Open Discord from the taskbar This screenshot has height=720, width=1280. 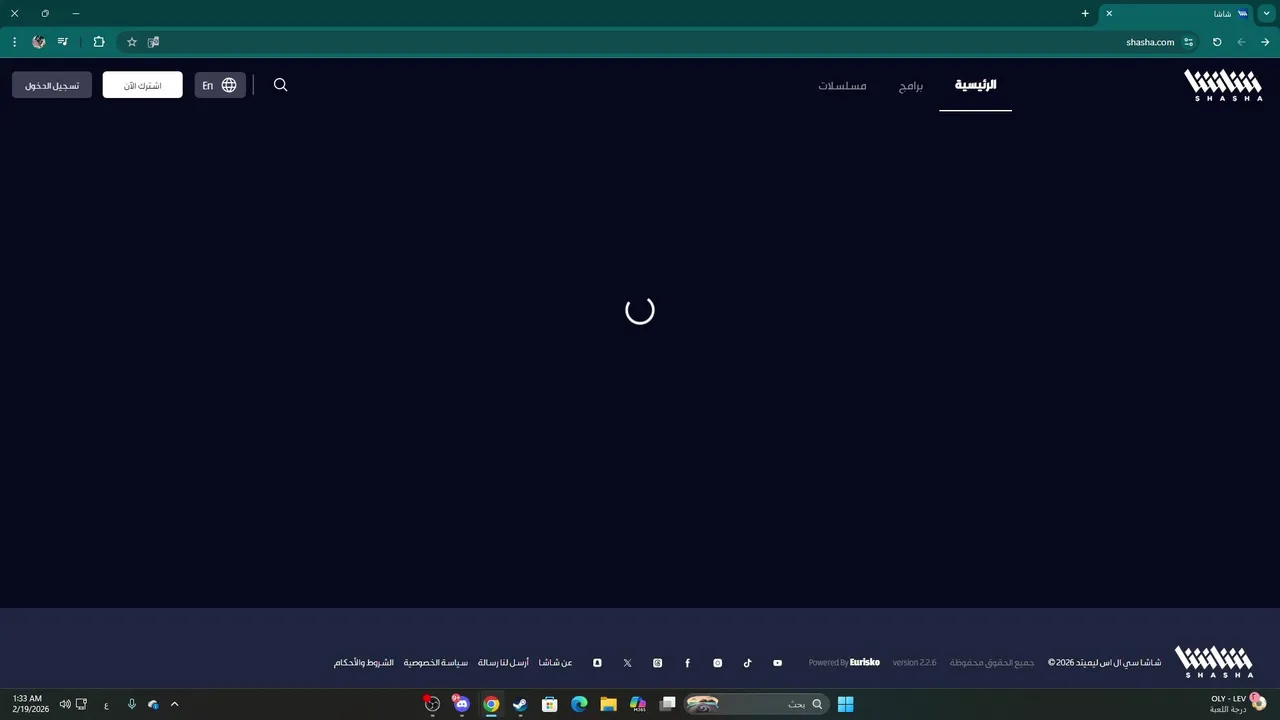point(461,704)
